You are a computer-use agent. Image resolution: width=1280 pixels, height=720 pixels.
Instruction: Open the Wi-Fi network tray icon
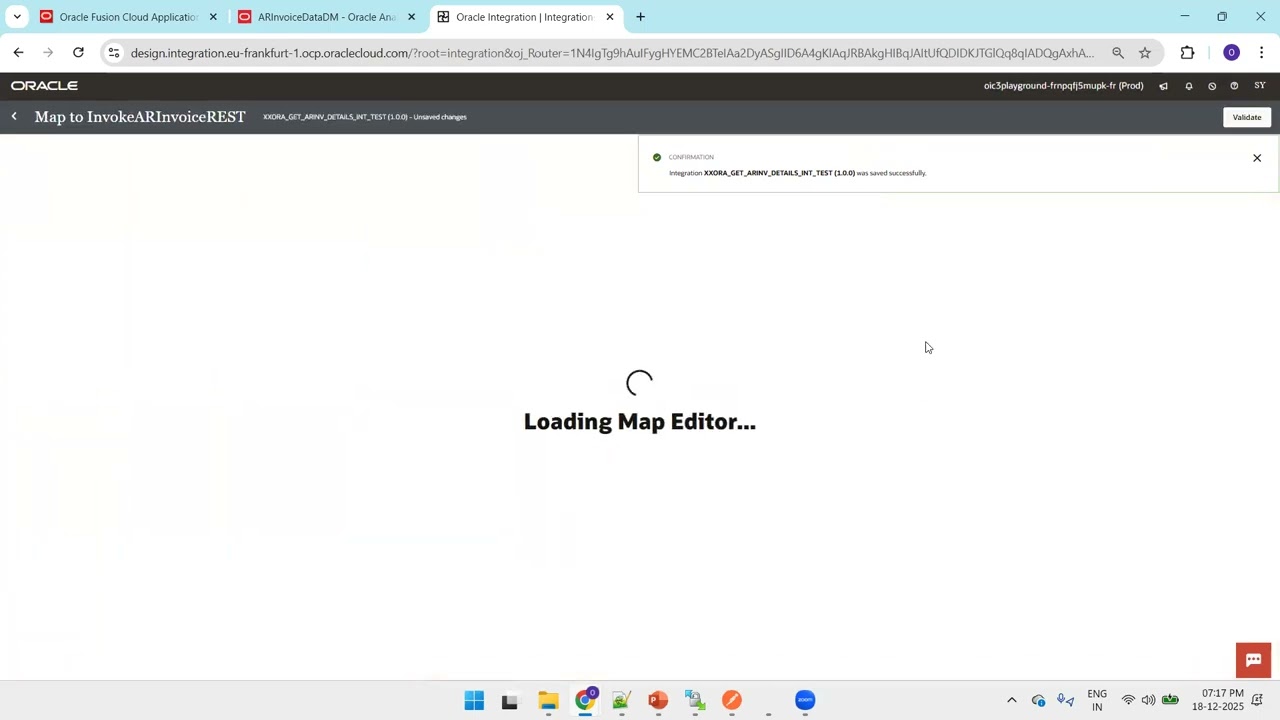[x=1128, y=701]
